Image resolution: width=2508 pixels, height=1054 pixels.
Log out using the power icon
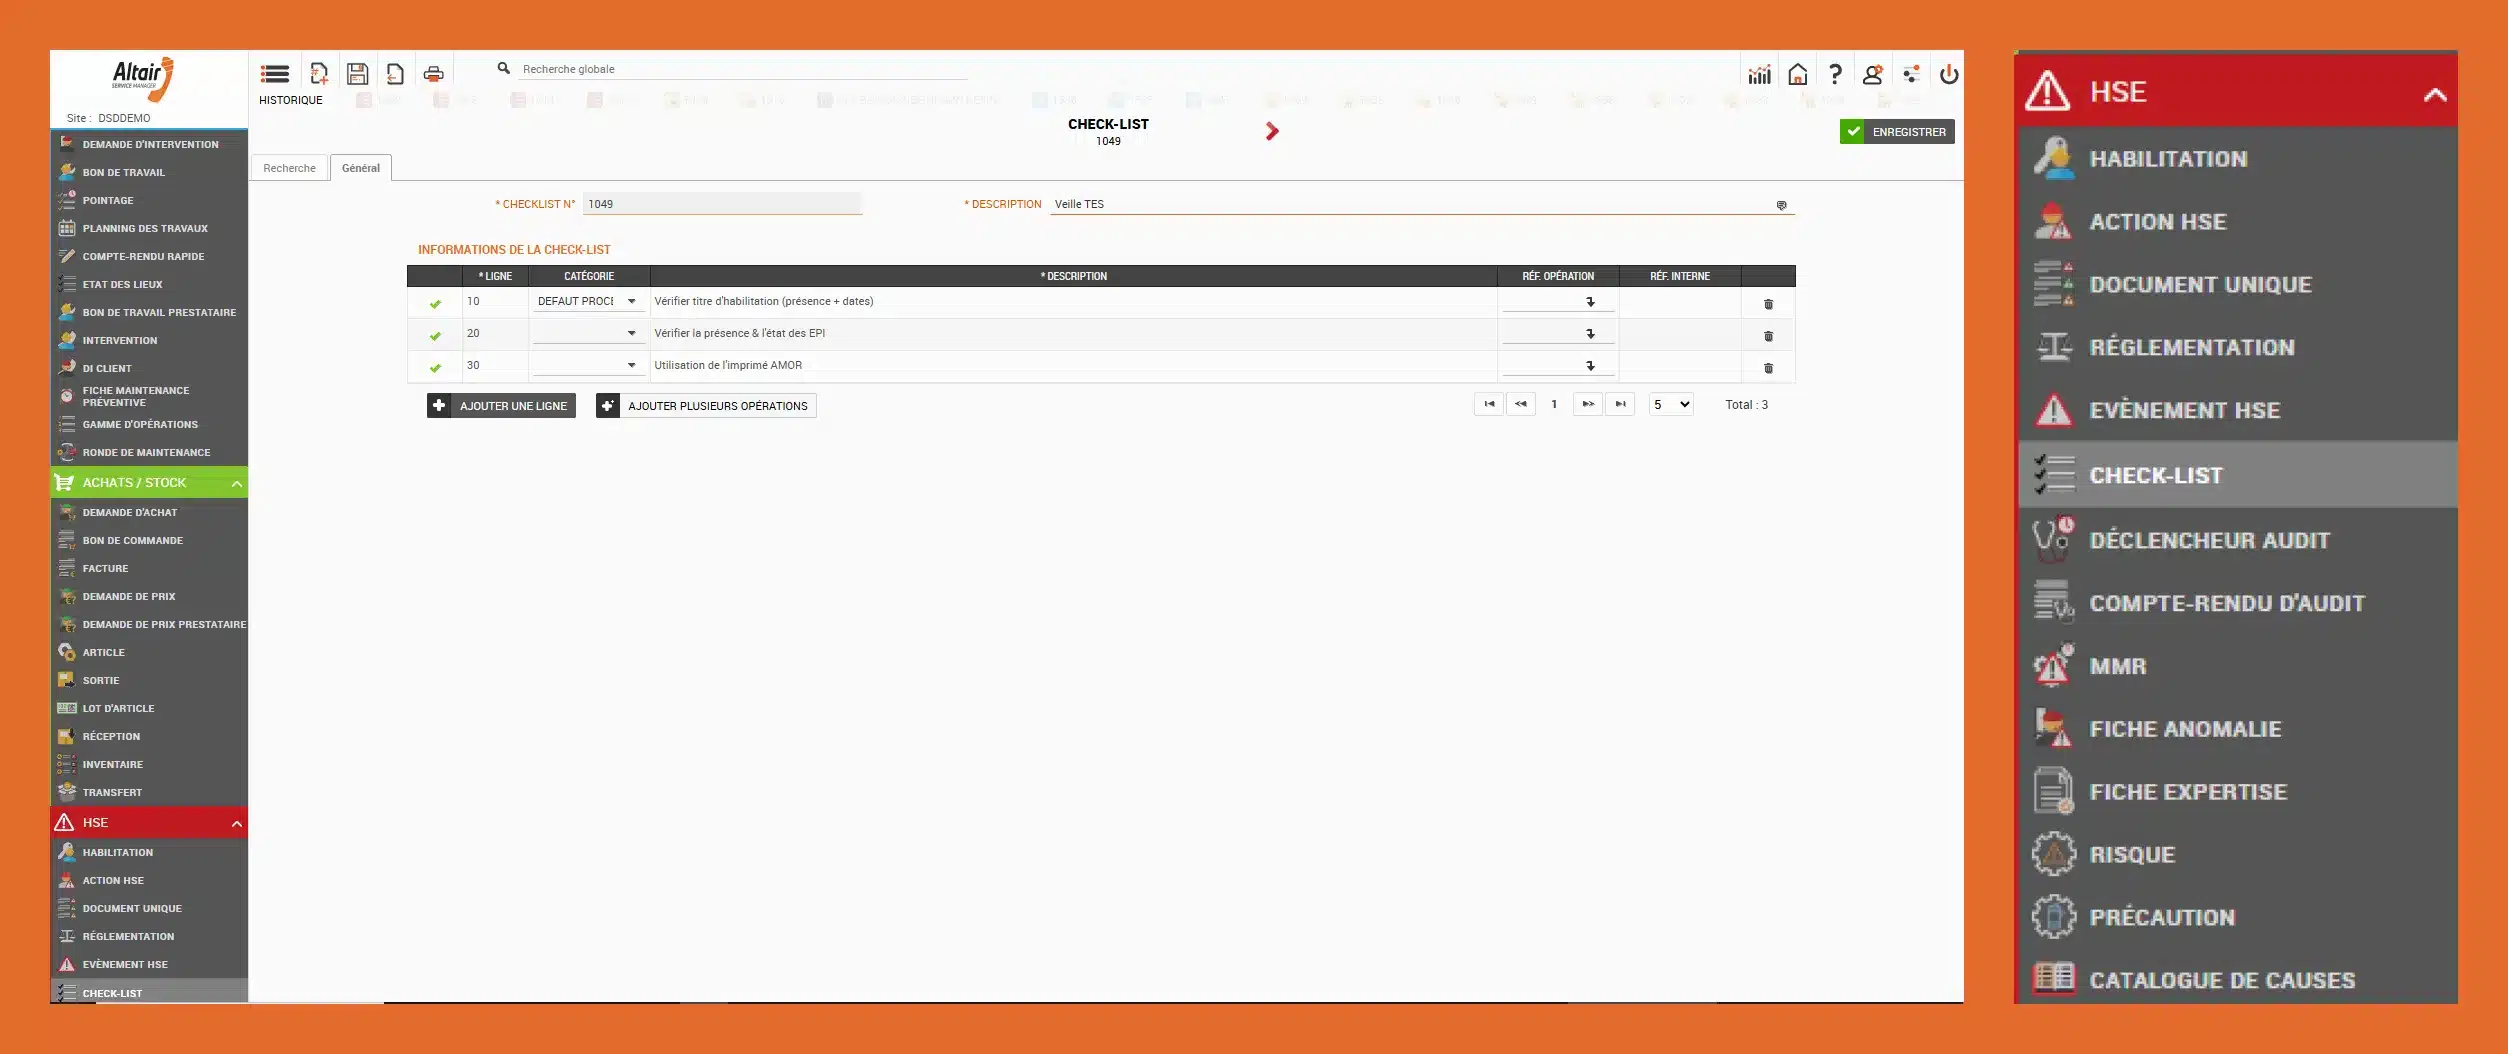1949,74
